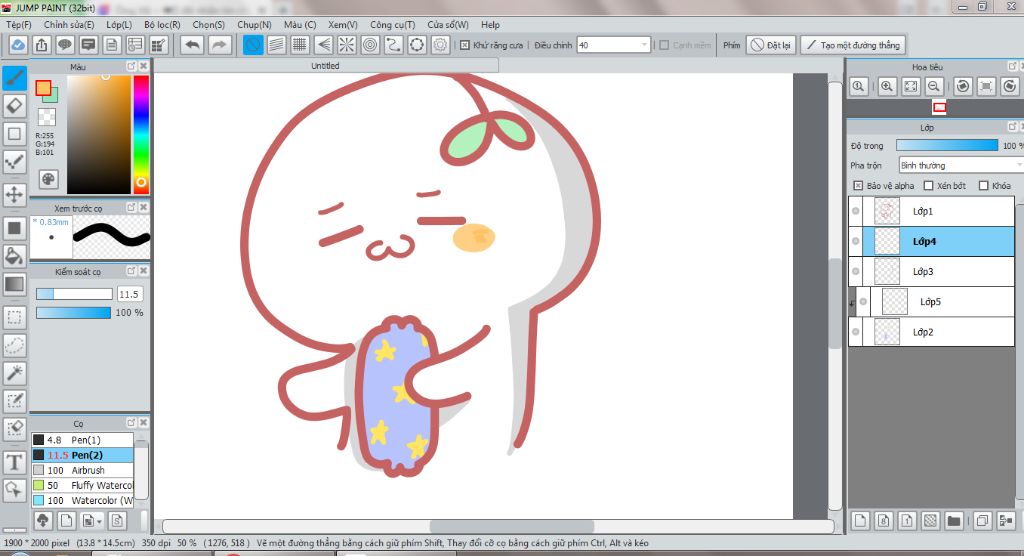Enable radial snap guide
1024x556 pixels.
click(x=347, y=45)
